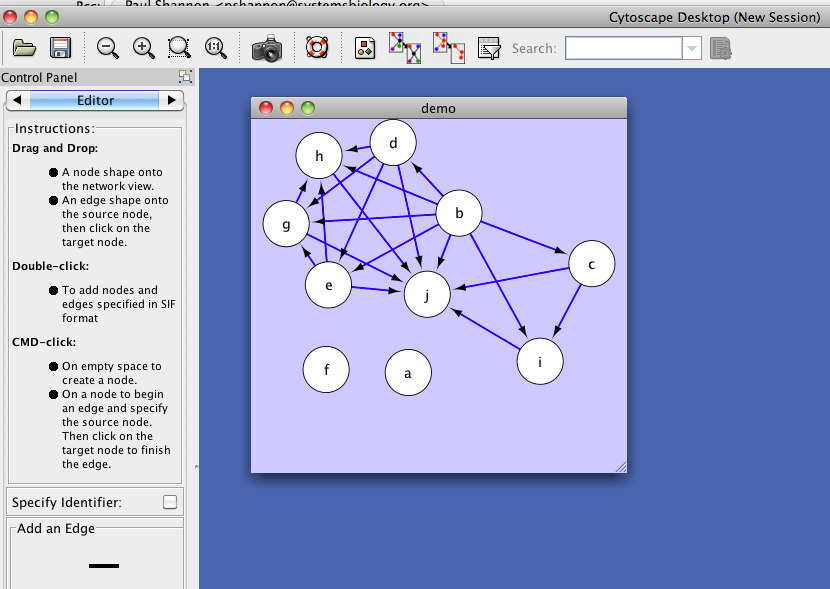Open help via the lifebuoy icon

pos(317,48)
